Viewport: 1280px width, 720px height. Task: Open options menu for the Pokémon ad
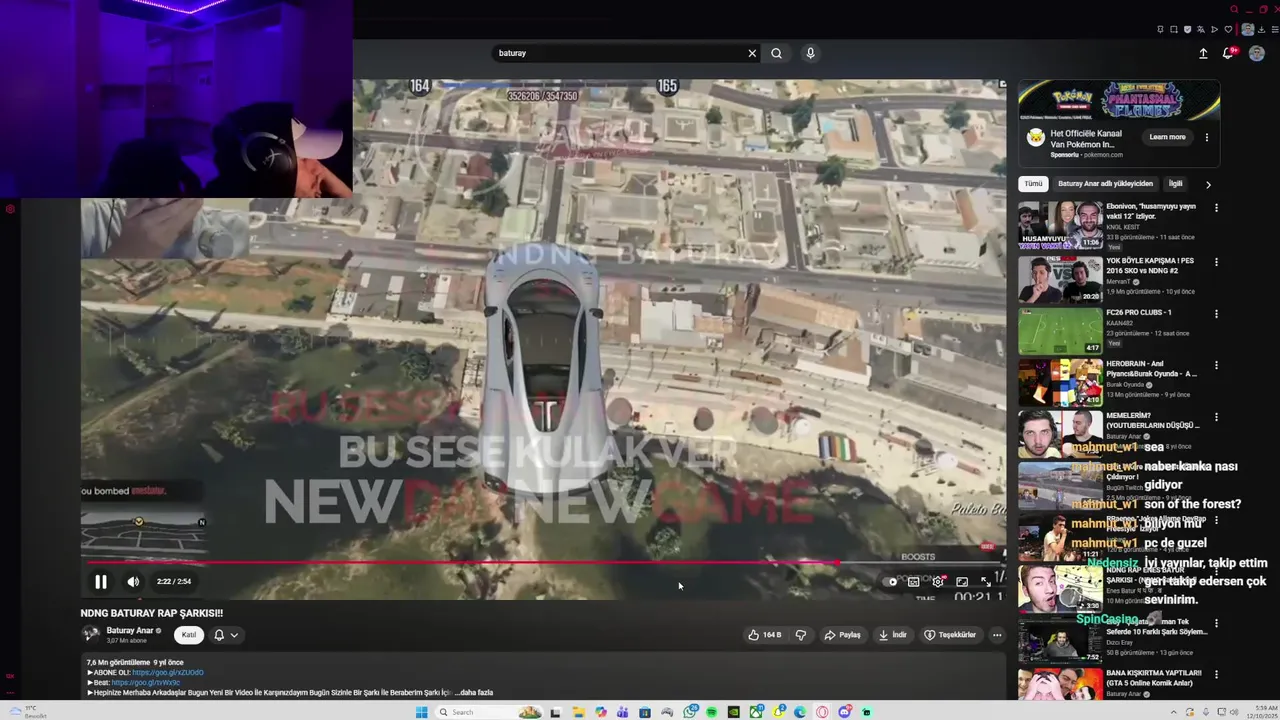click(x=1206, y=137)
